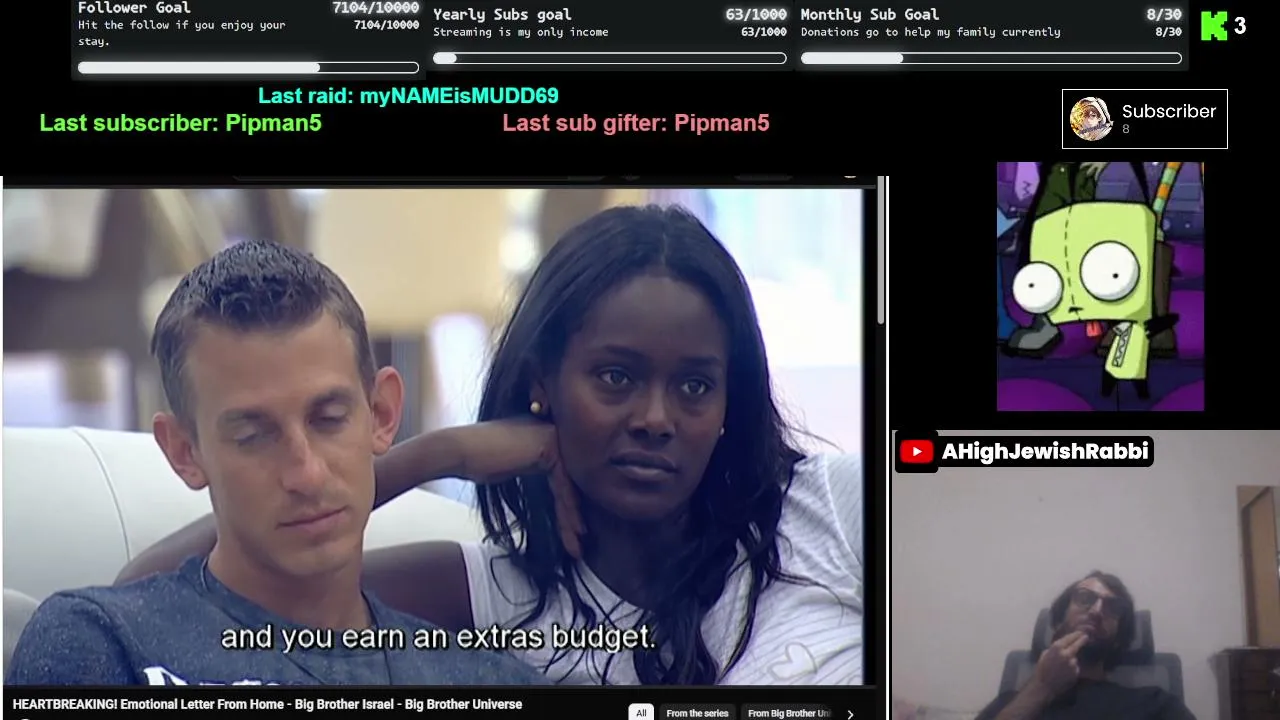Screen dimensions: 1280x720
Task: Click the Yearly Subs goal progress bar
Action: tap(610, 58)
